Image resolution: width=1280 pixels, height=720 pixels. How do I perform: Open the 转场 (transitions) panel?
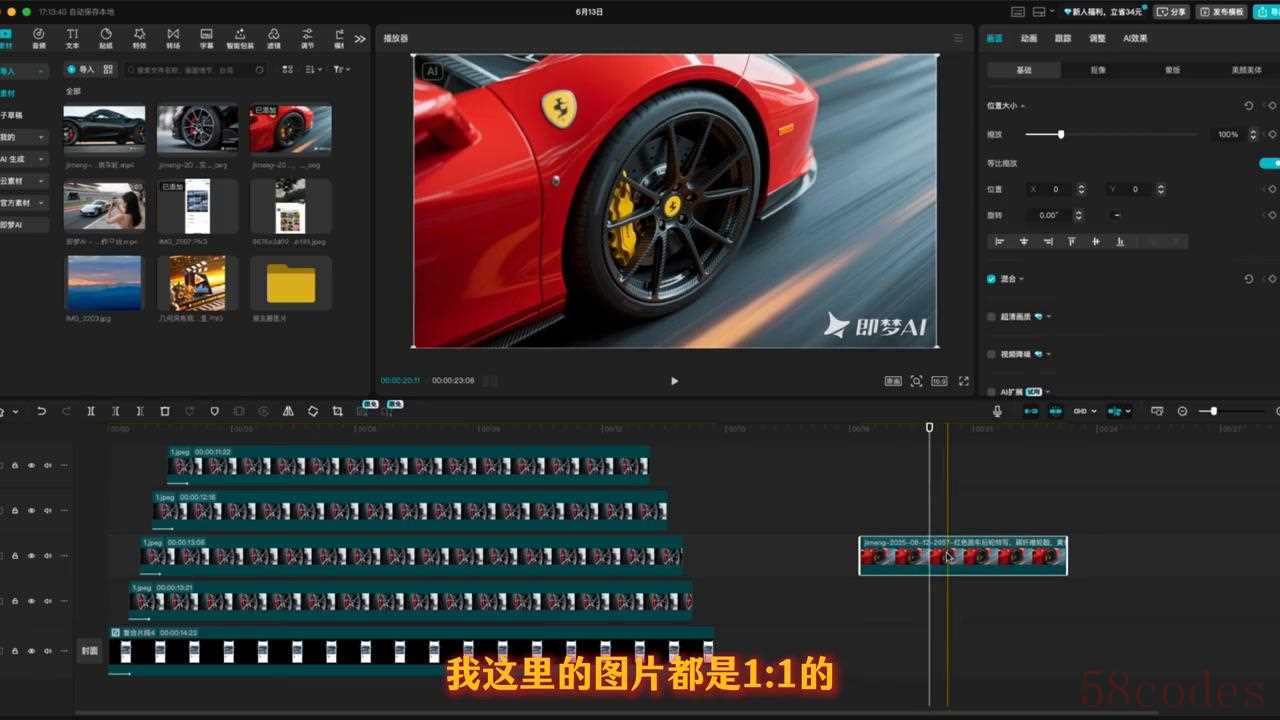coord(173,38)
